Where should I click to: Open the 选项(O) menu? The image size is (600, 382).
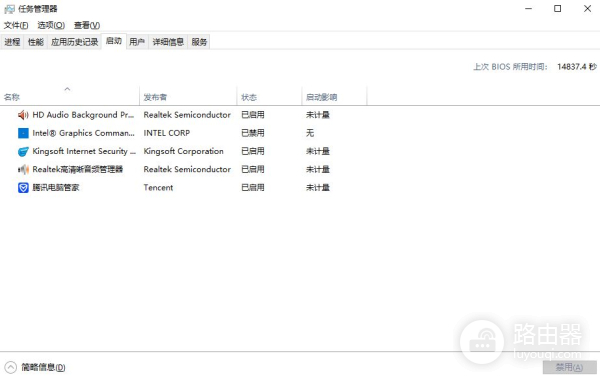pyautogui.click(x=51, y=25)
